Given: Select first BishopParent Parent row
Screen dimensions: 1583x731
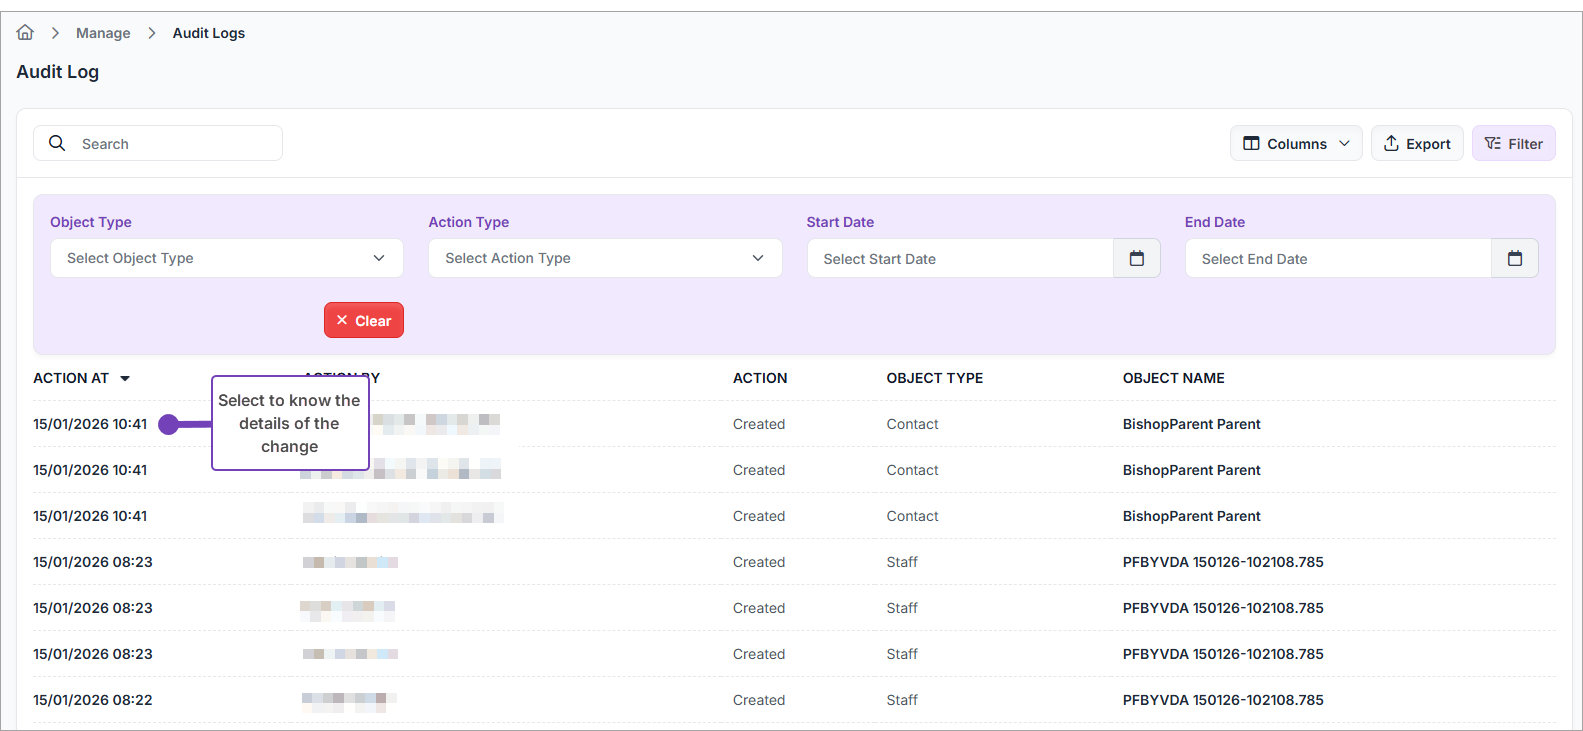Looking at the screenshot, I should [x=1191, y=424].
